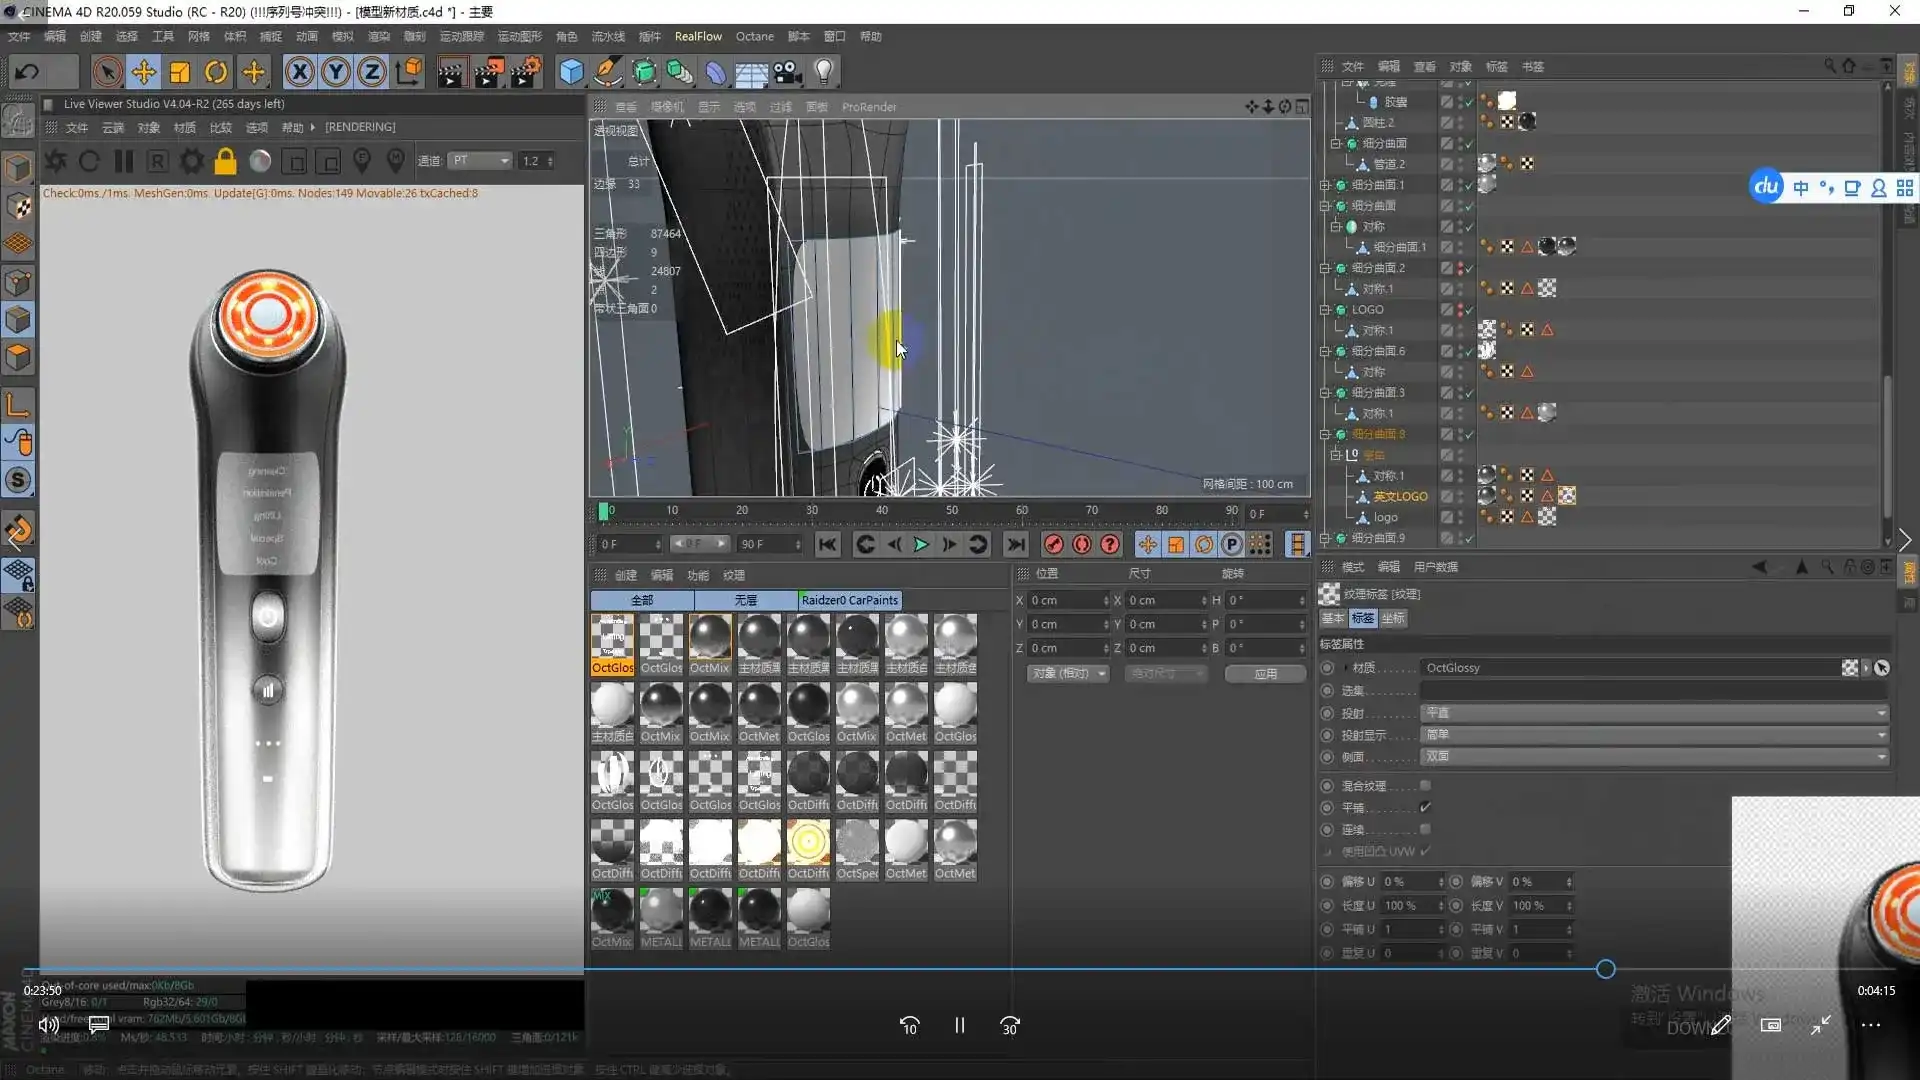1920x1080 pixels.
Task: Uncheck the 平铺 checkbox
Action: click(x=1425, y=808)
